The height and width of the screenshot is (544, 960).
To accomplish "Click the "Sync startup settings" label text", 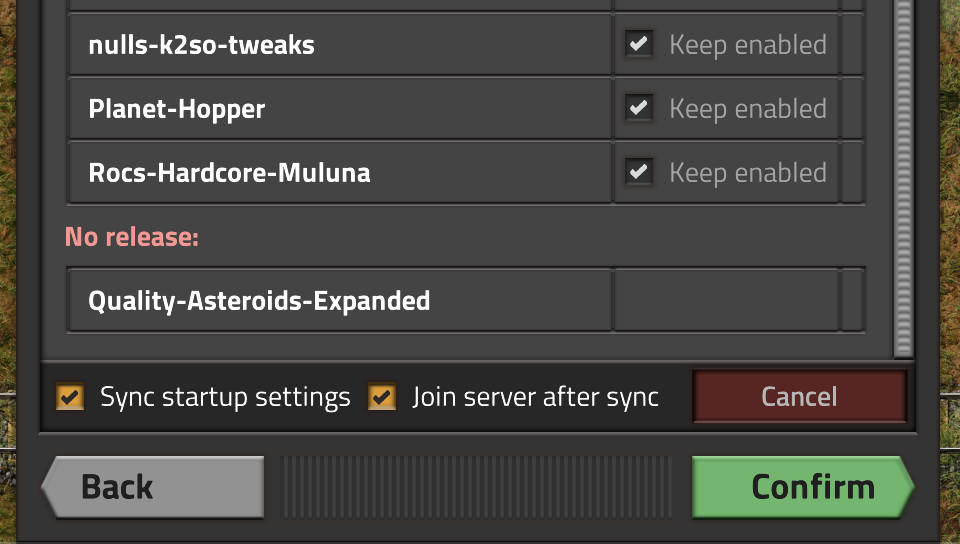I will tap(225, 397).
